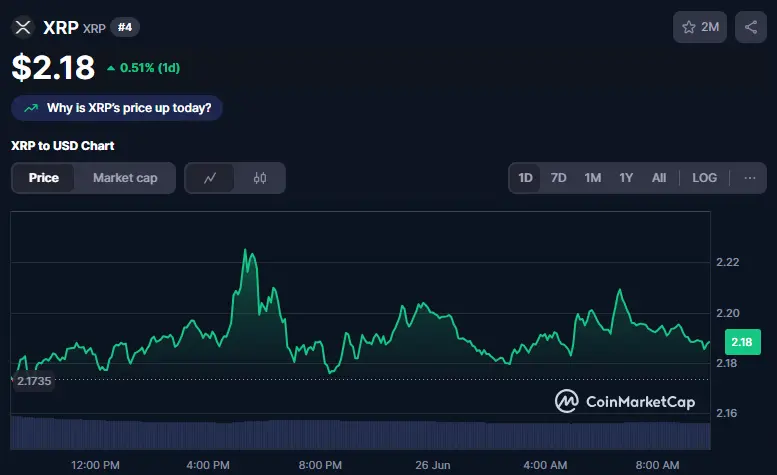
Task: Select the 7D time range
Action: 558,178
